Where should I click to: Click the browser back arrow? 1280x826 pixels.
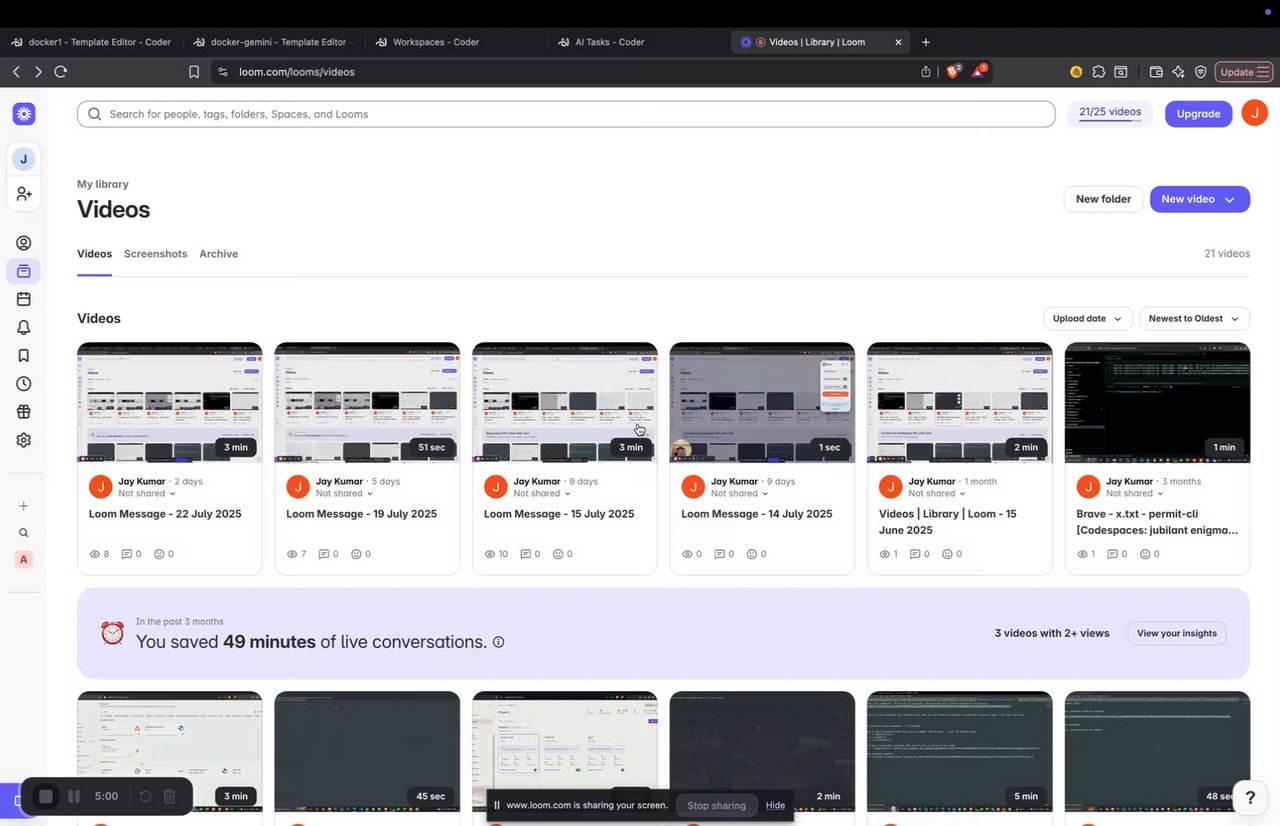point(16,72)
